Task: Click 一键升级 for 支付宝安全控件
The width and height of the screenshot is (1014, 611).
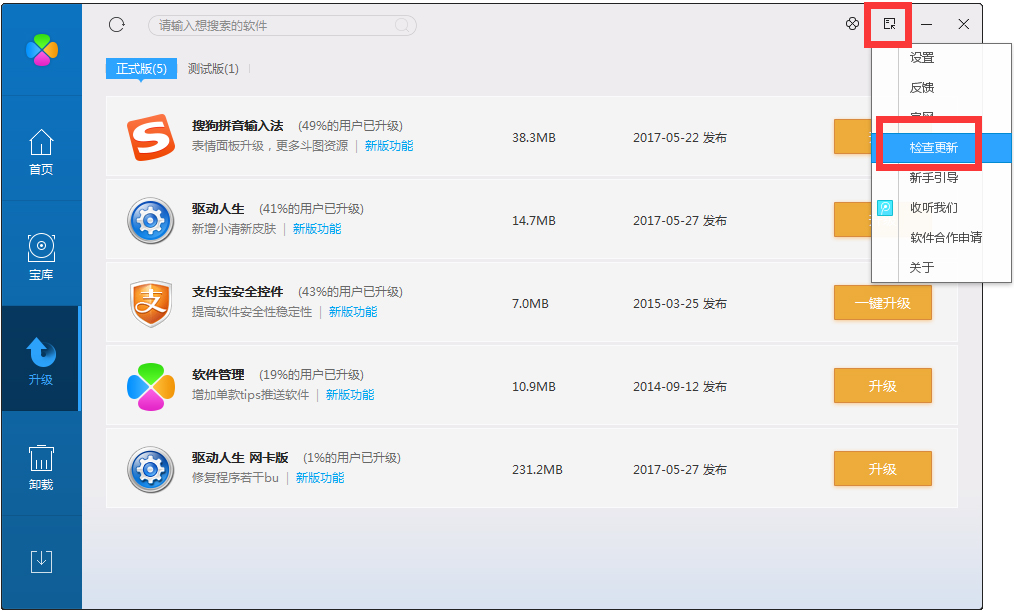Action: tap(882, 303)
